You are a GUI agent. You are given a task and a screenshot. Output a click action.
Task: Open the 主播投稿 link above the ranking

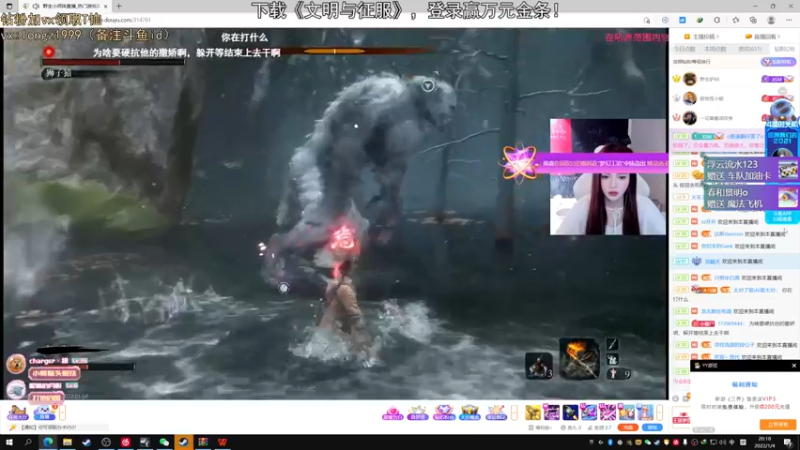[702, 37]
